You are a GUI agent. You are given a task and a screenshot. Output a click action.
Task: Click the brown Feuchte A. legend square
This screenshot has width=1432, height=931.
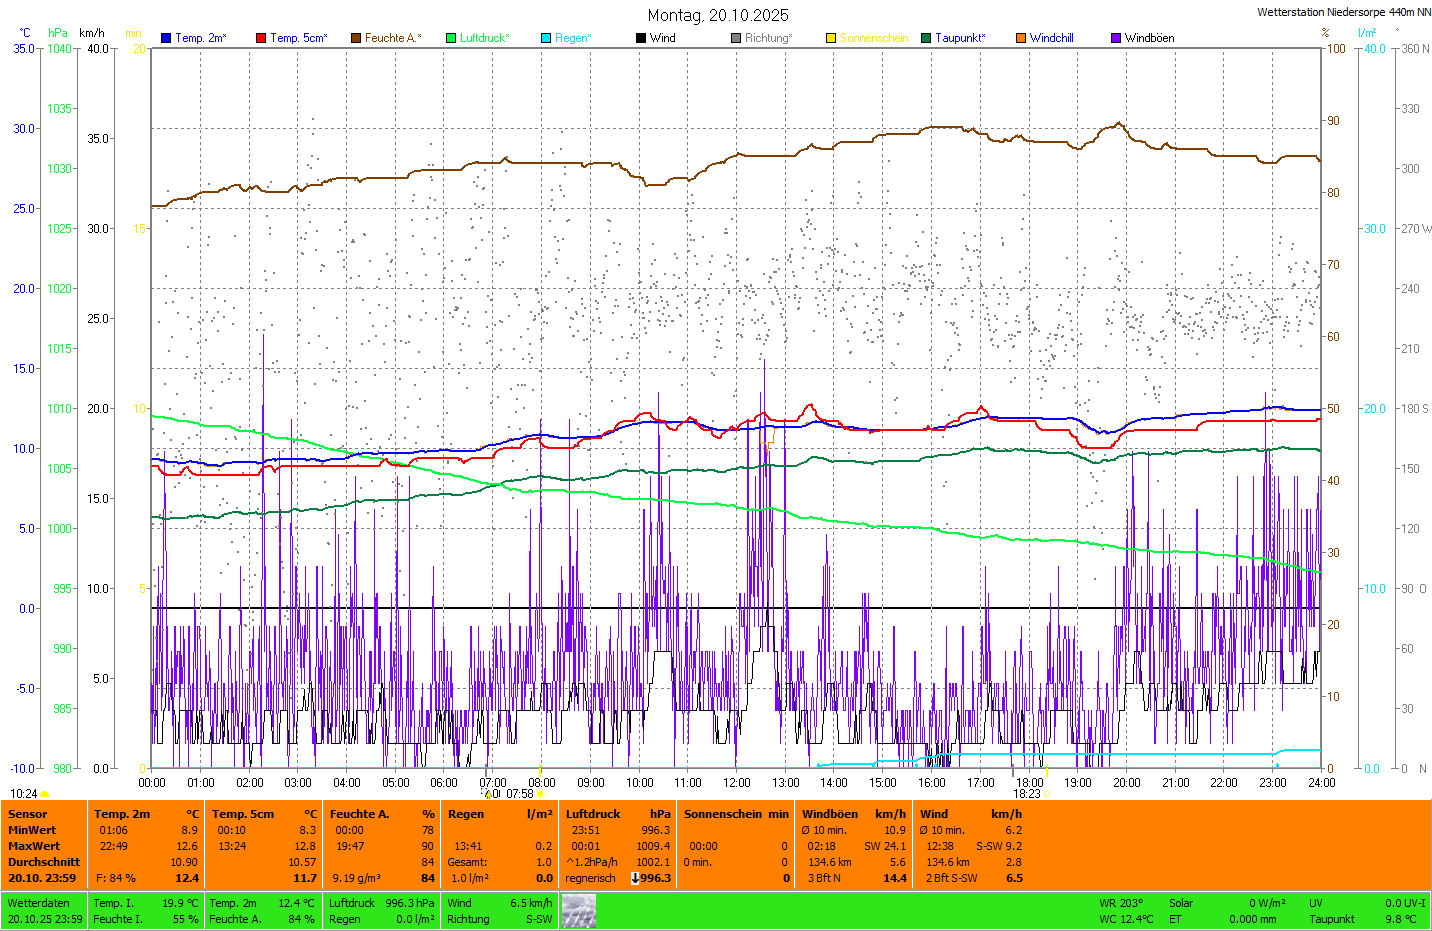tap(356, 38)
